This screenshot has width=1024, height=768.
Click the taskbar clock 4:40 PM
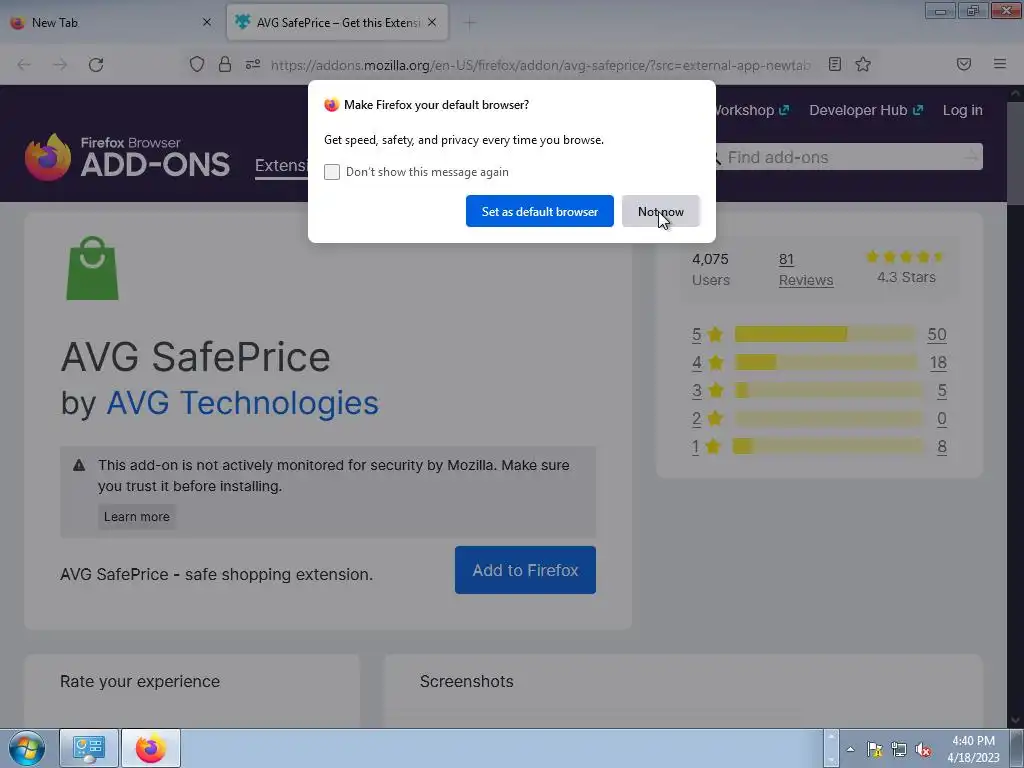[x=973, y=749]
